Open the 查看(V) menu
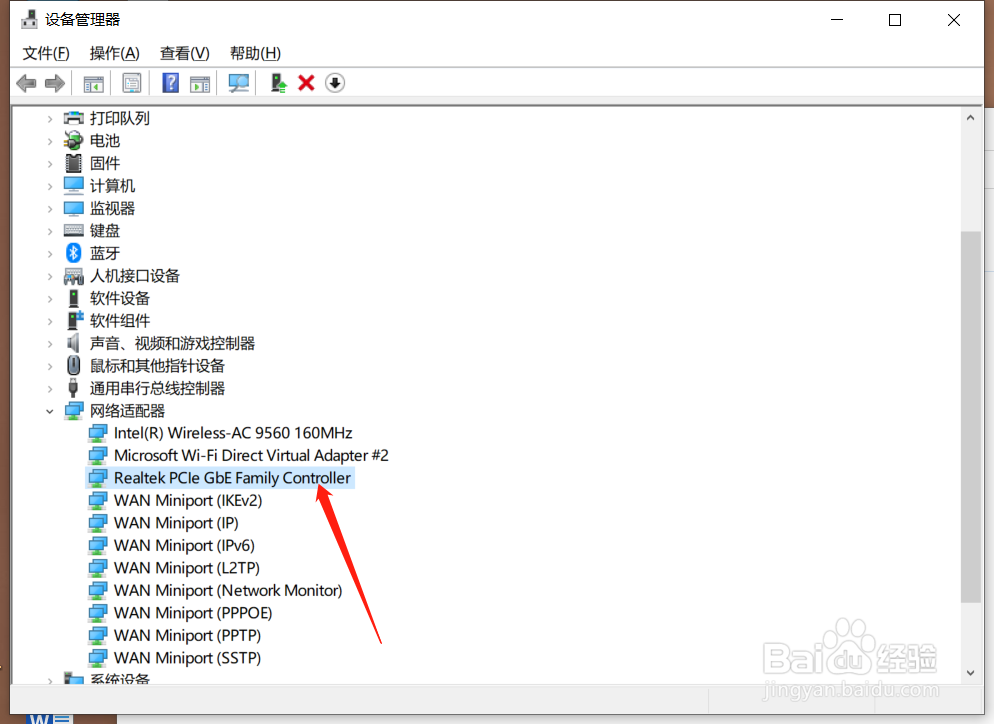Image resolution: width=994 pixels, height=724 pixels. pos(184,53)
